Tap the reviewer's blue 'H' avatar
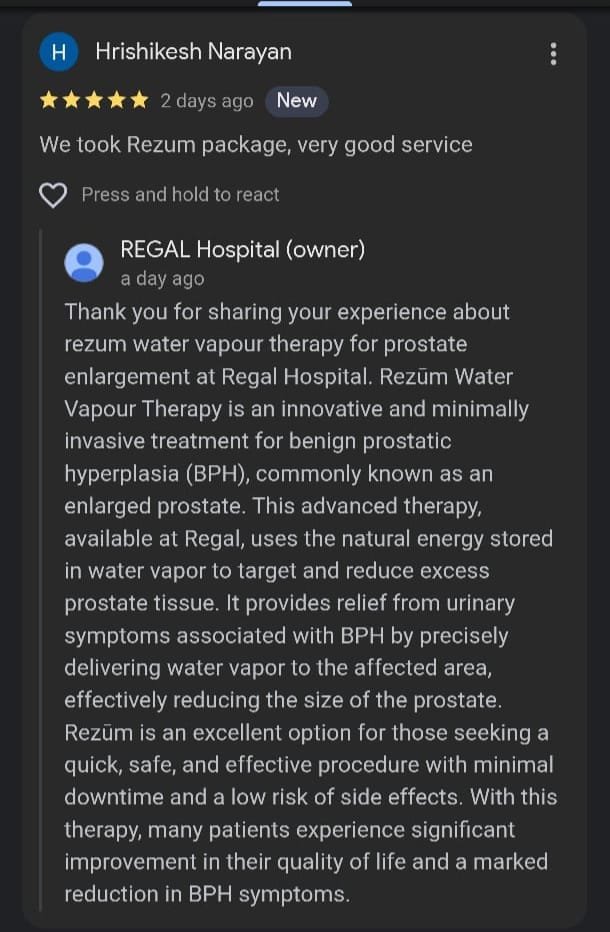Screen dimensions: 610x932 (58, 53)
